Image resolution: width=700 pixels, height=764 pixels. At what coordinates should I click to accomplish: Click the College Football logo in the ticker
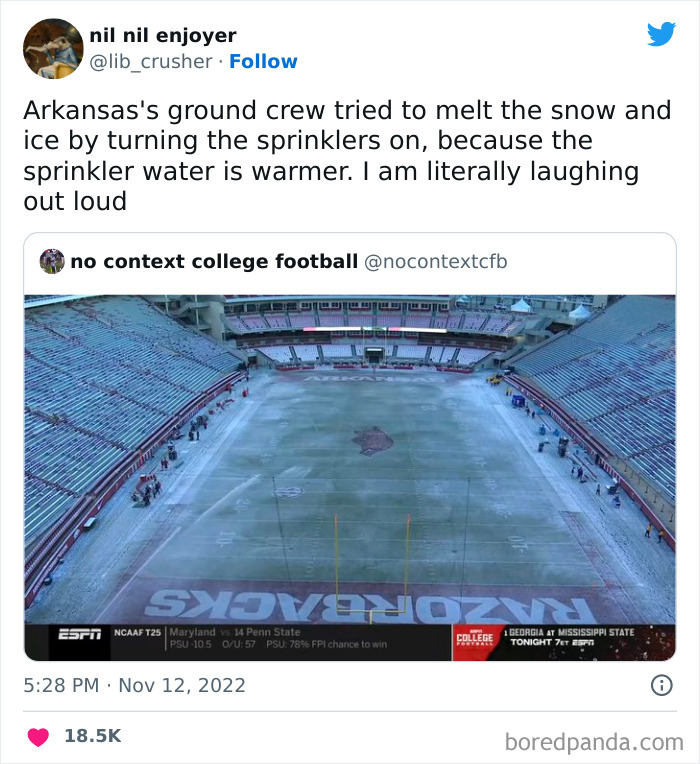point(474,638)
